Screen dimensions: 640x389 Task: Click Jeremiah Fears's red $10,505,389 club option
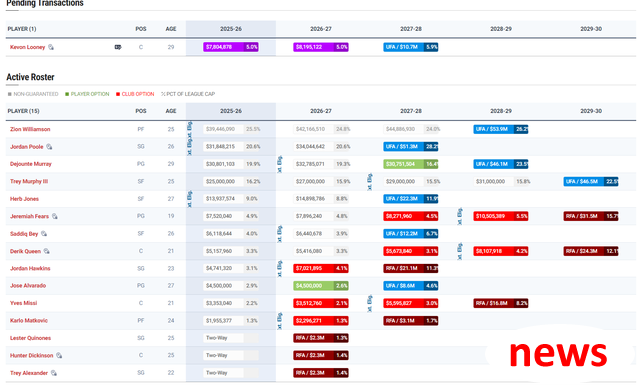coord(501,216)
